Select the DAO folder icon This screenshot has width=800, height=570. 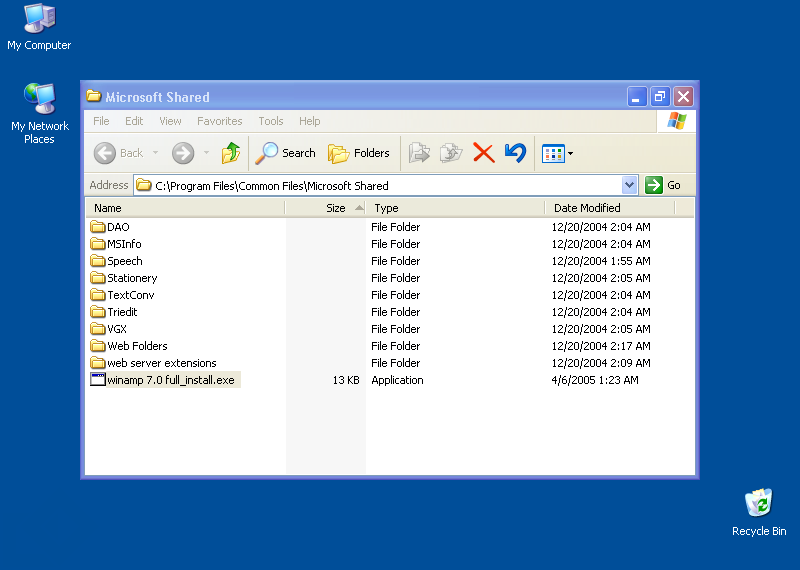(x=97, y=227)
